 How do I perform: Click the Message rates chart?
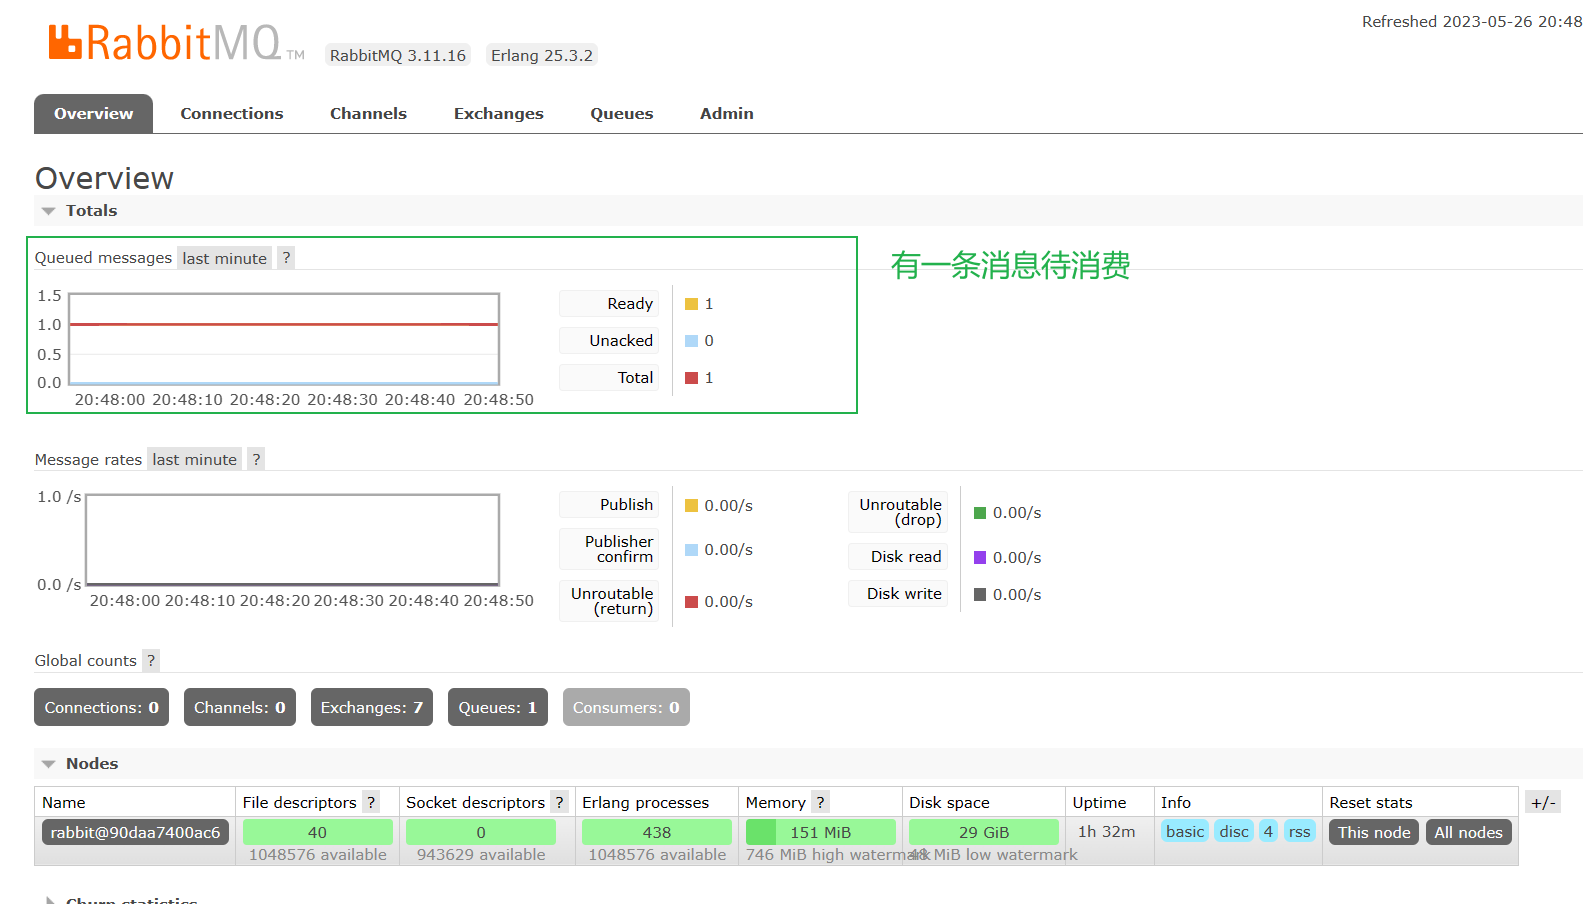(x=292, y=540)
